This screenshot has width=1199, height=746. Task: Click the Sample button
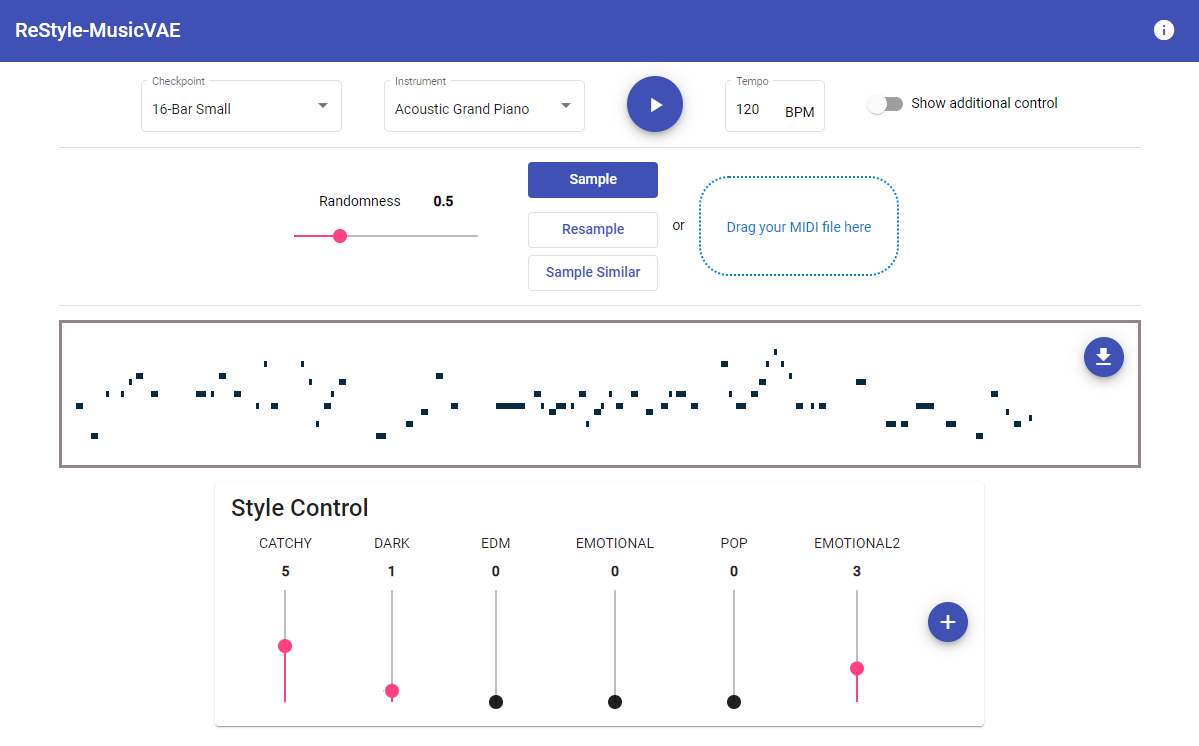[x=592, y=180]
